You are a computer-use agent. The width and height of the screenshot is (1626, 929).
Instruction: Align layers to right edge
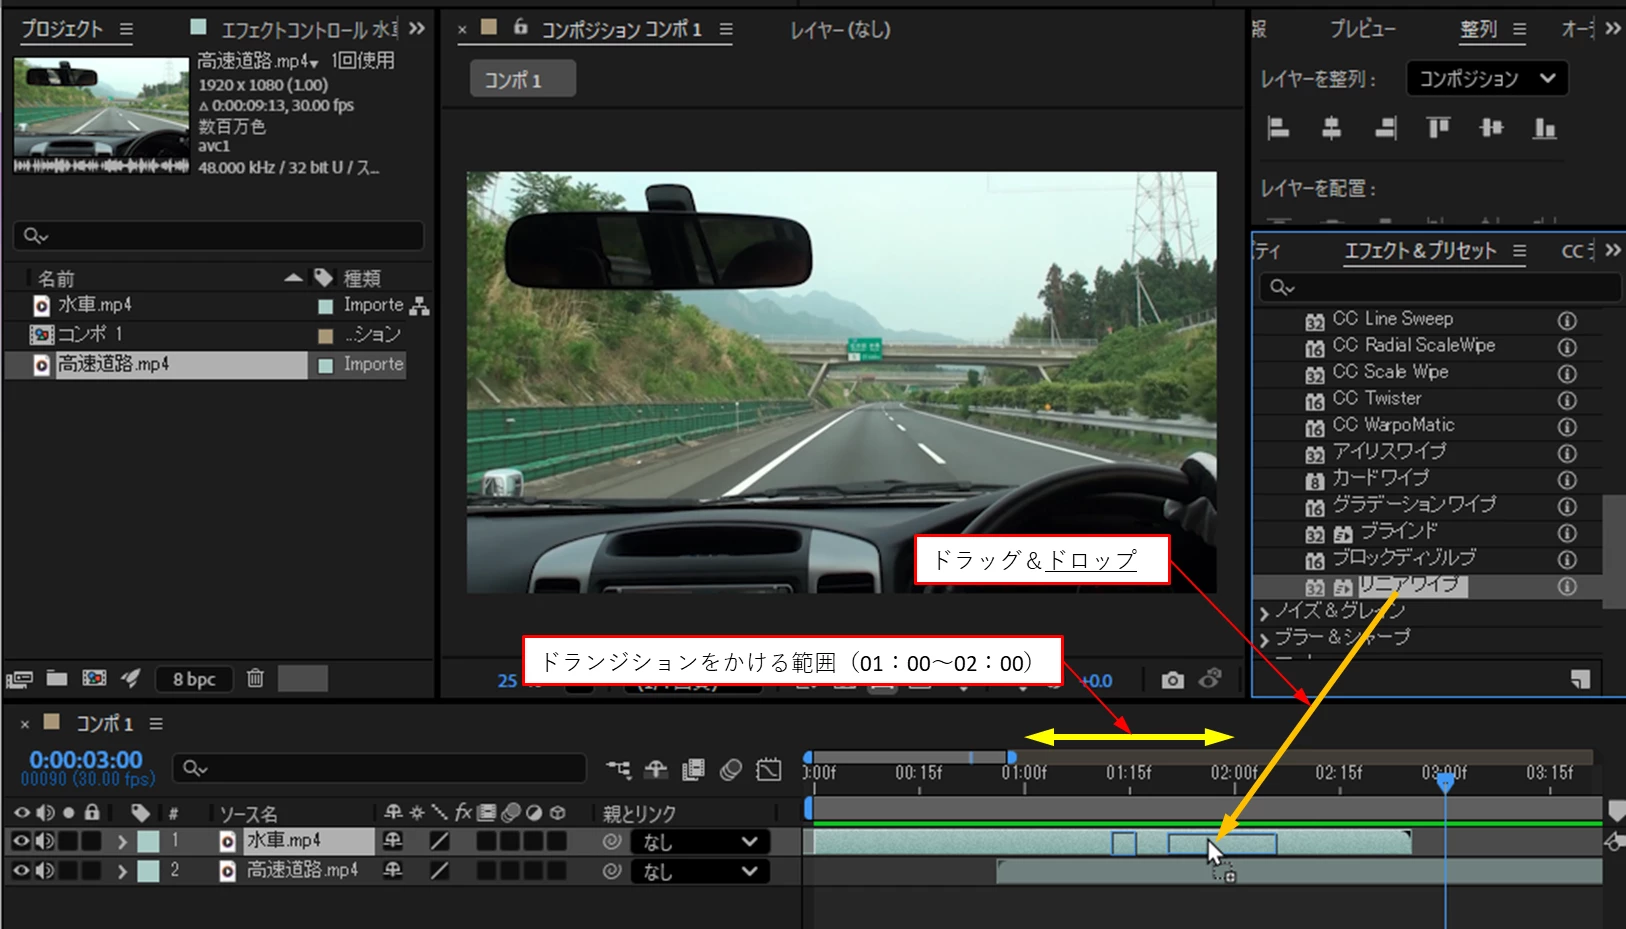(x=1385, y=128)
